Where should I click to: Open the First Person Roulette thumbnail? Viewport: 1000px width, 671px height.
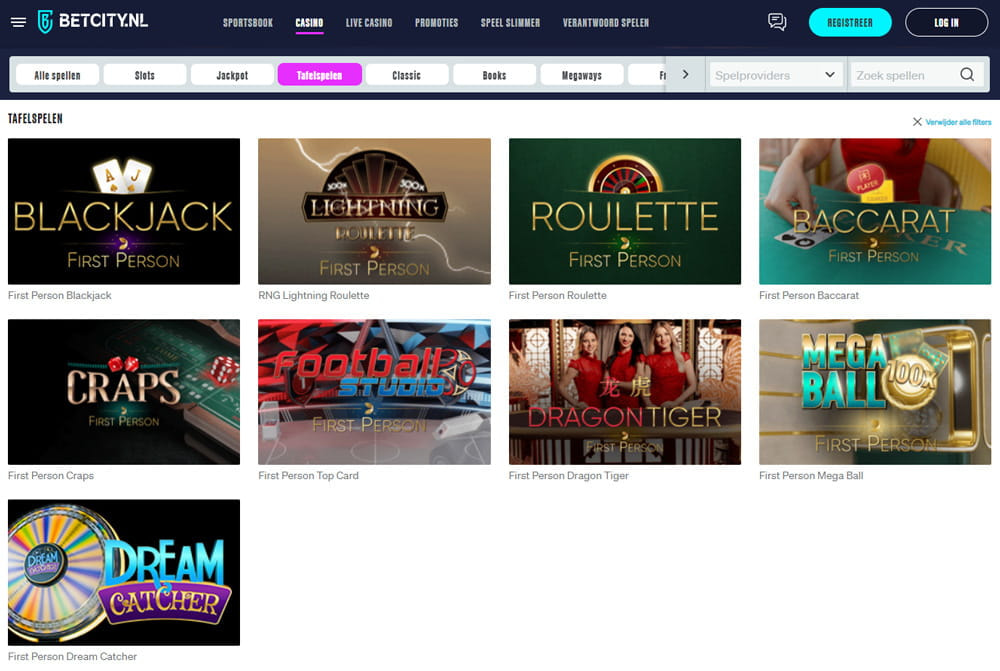pyautogui.click(x=625, y=211)
